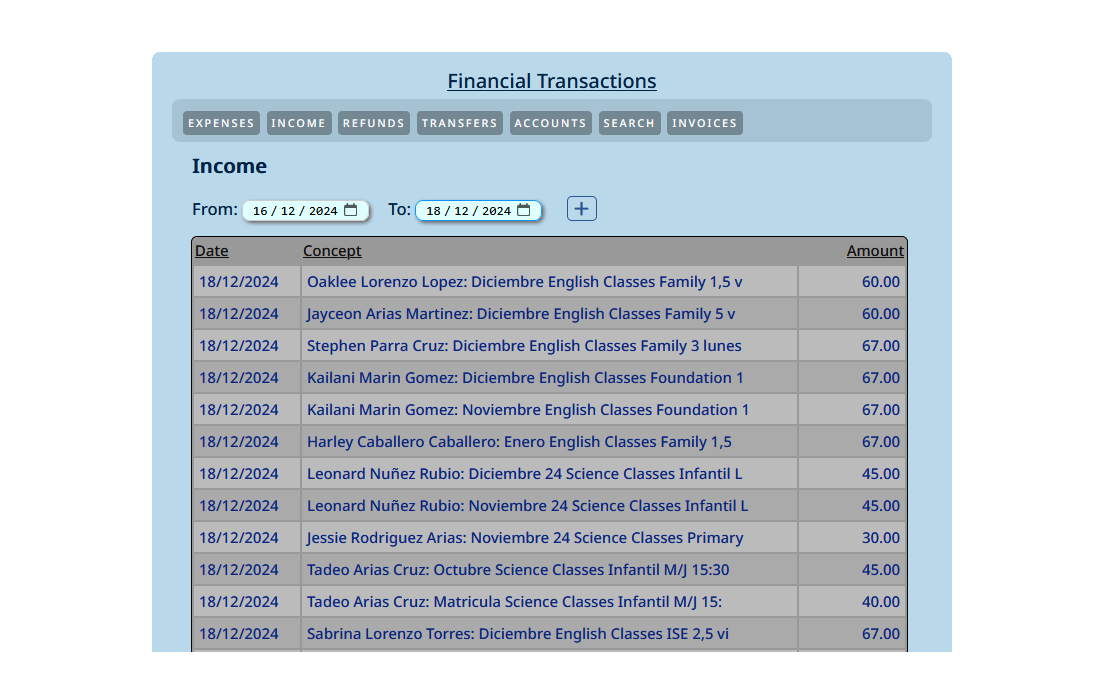Viewport: 1100px width, 700px height.
Task: Open the To date calendar picker icon
Action: click(x=523, y=210)
